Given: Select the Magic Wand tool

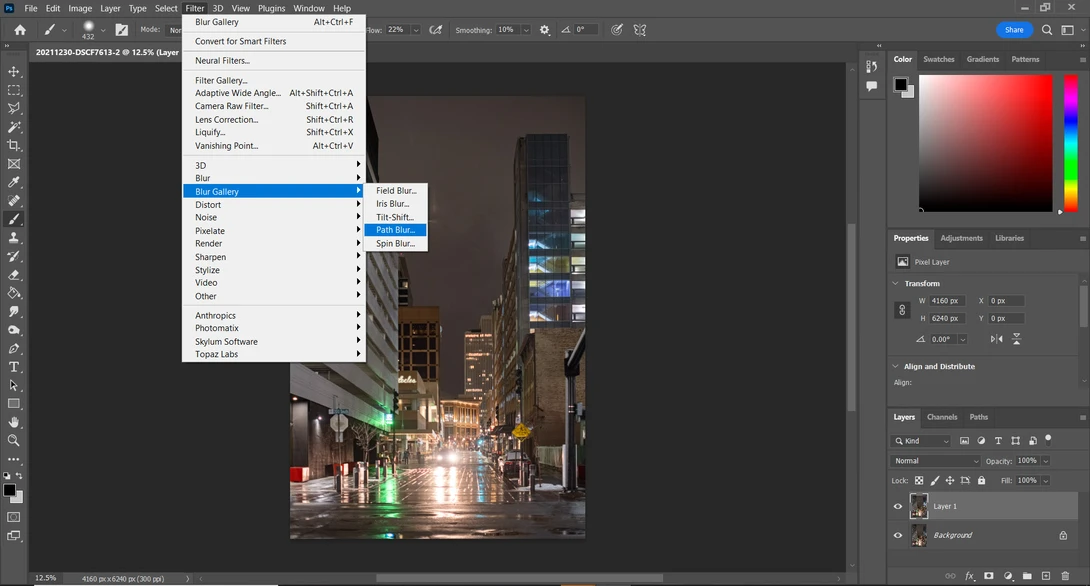Looking at the screenshot, I should pyautogui.click(x=13, y=127).
